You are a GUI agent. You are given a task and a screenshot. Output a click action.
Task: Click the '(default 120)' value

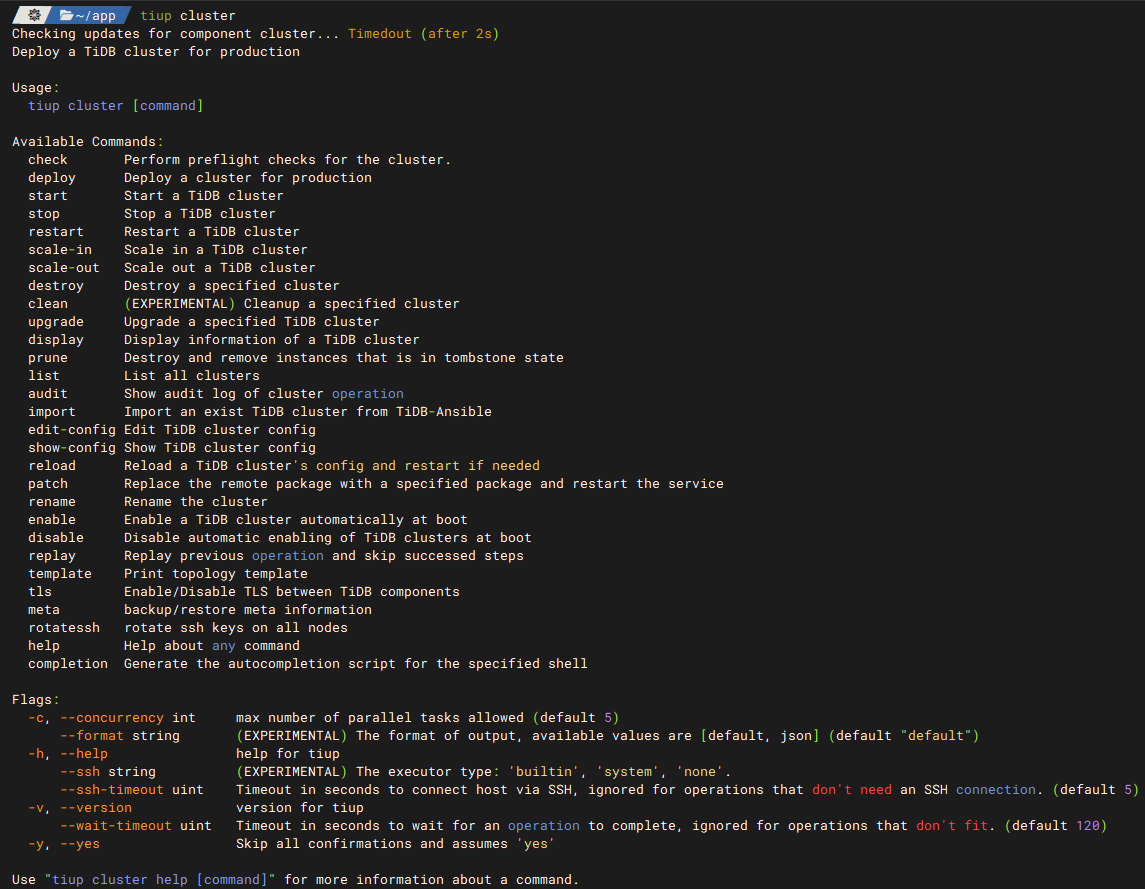[1056, 825]
